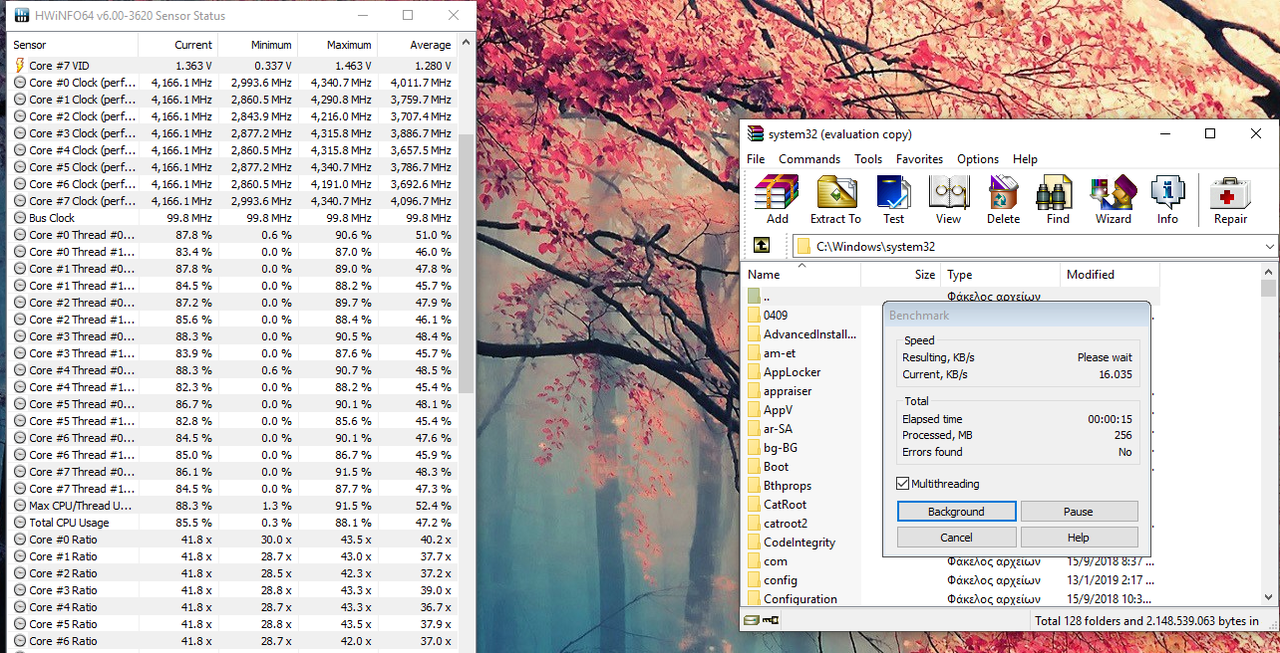
Task: Click the Info toolbar icon
Action: click(x=1167, y=200)
